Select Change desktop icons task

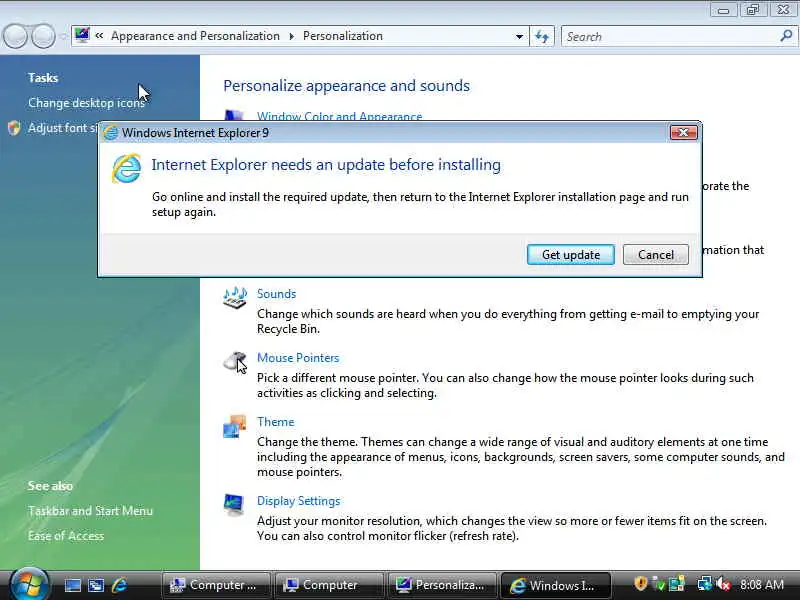coord(87,103)
